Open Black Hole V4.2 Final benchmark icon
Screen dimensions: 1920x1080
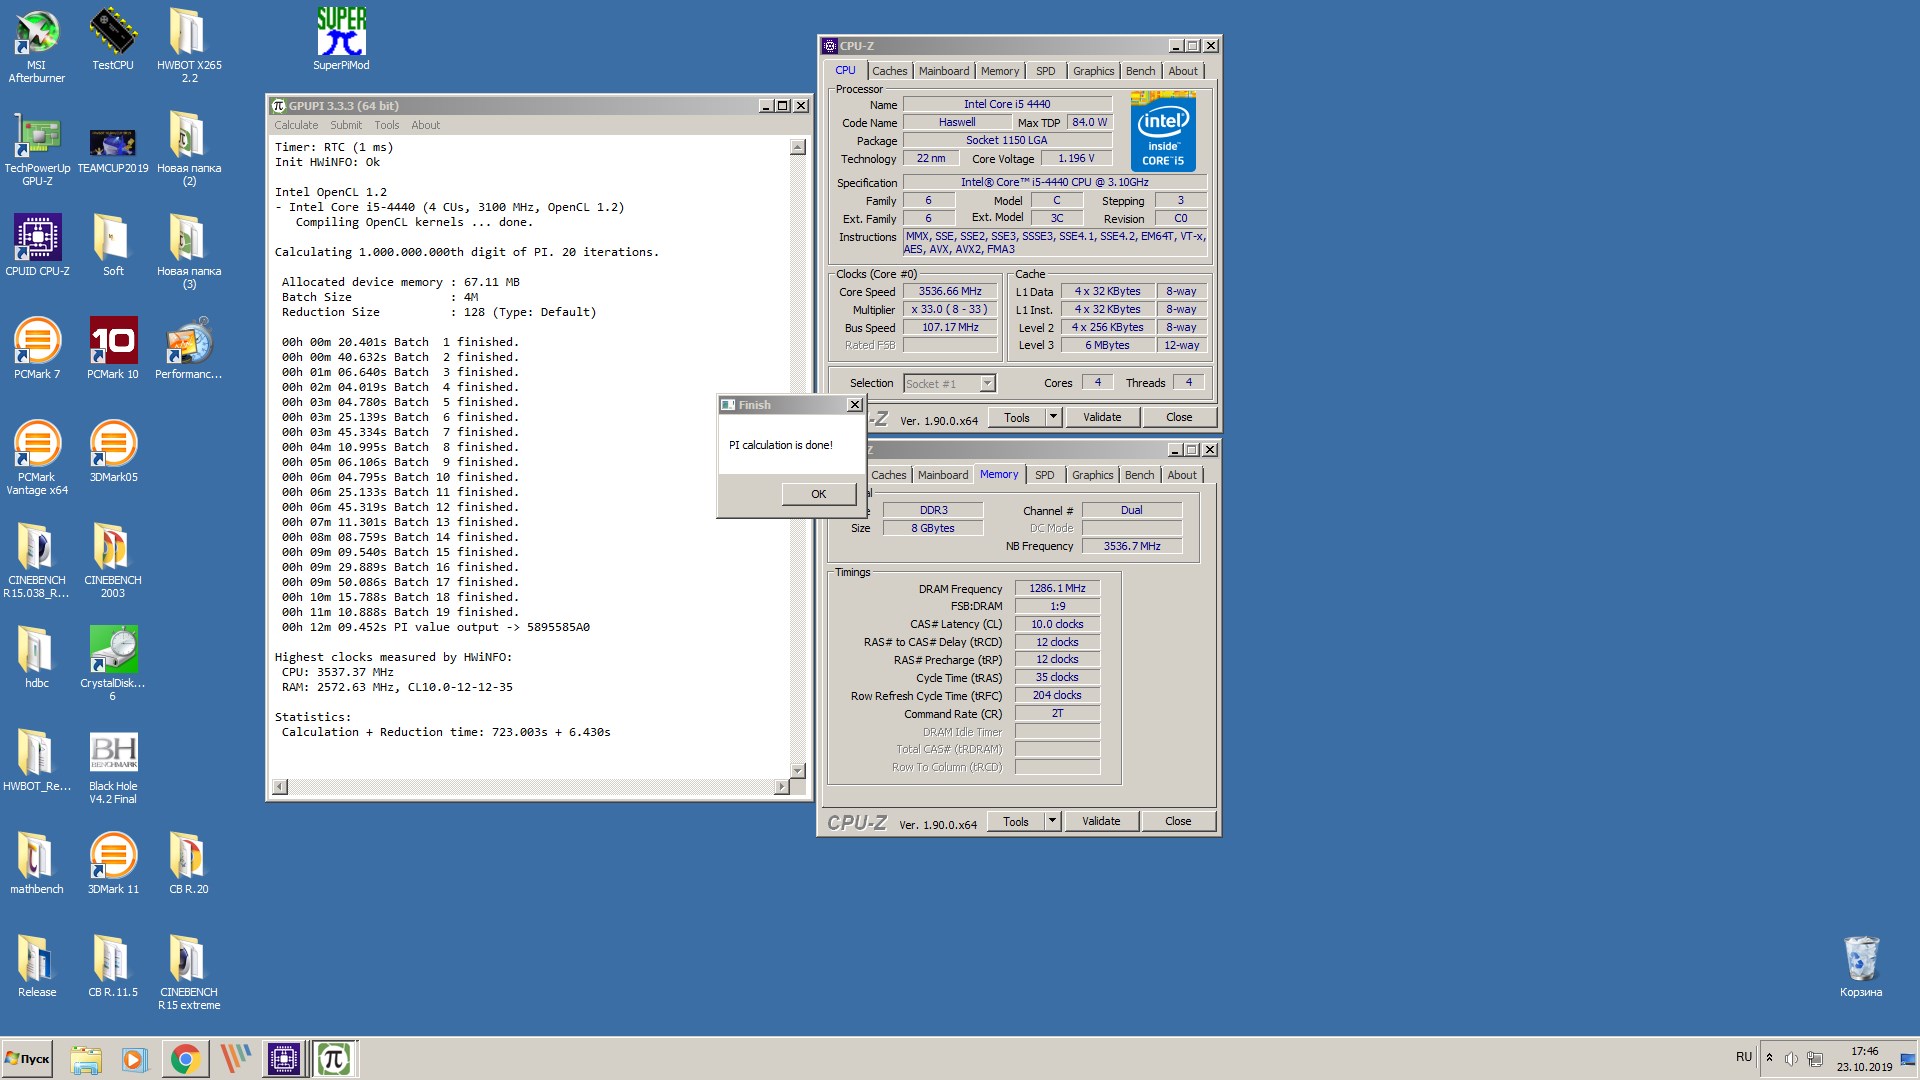click(113, 766)
